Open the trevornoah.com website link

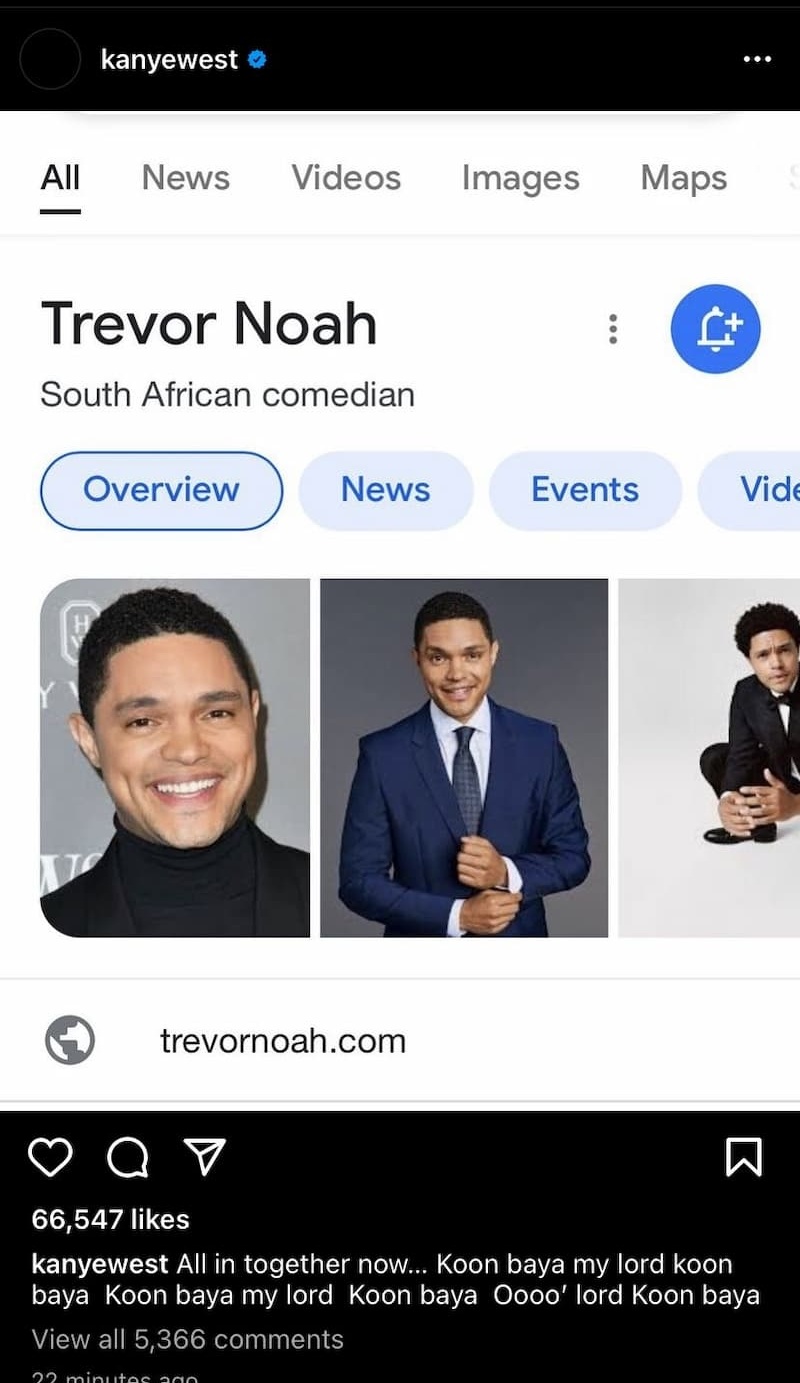pyautogui.click(x=282, y=1041)
